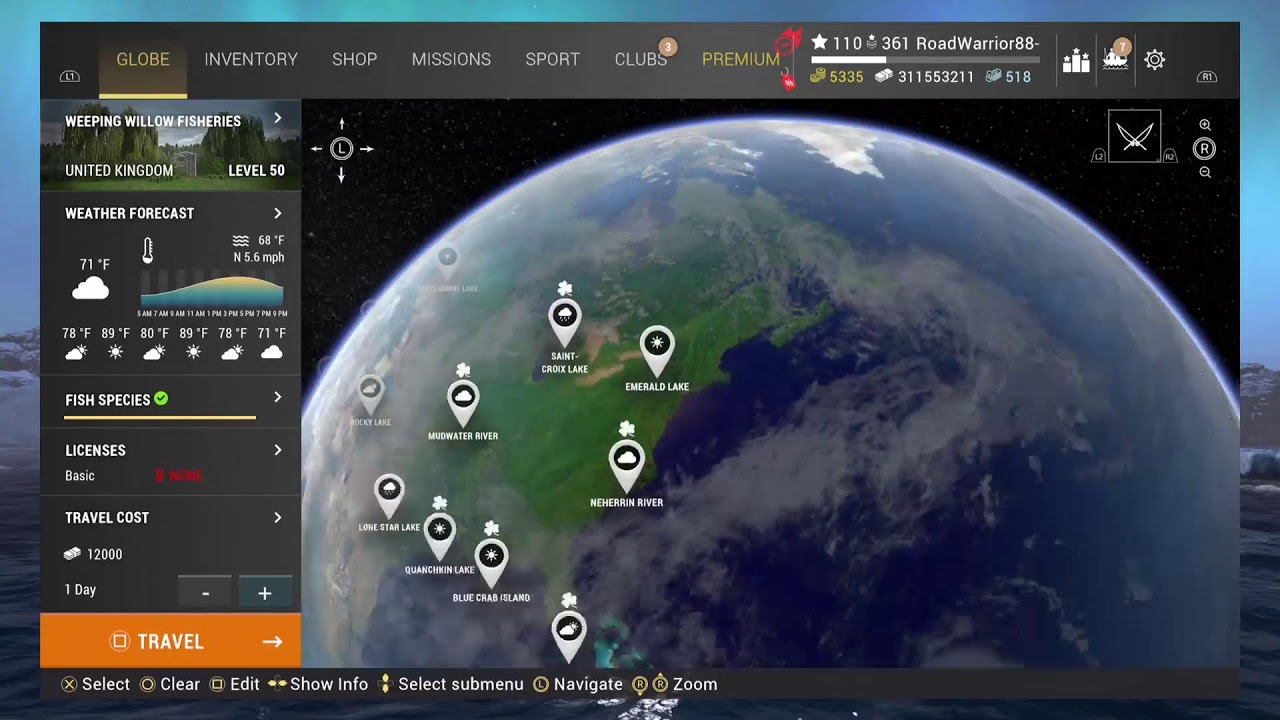Select the Neherrin River map pin
This screenshot has height=720, width=1280.
tap(627, 466)
